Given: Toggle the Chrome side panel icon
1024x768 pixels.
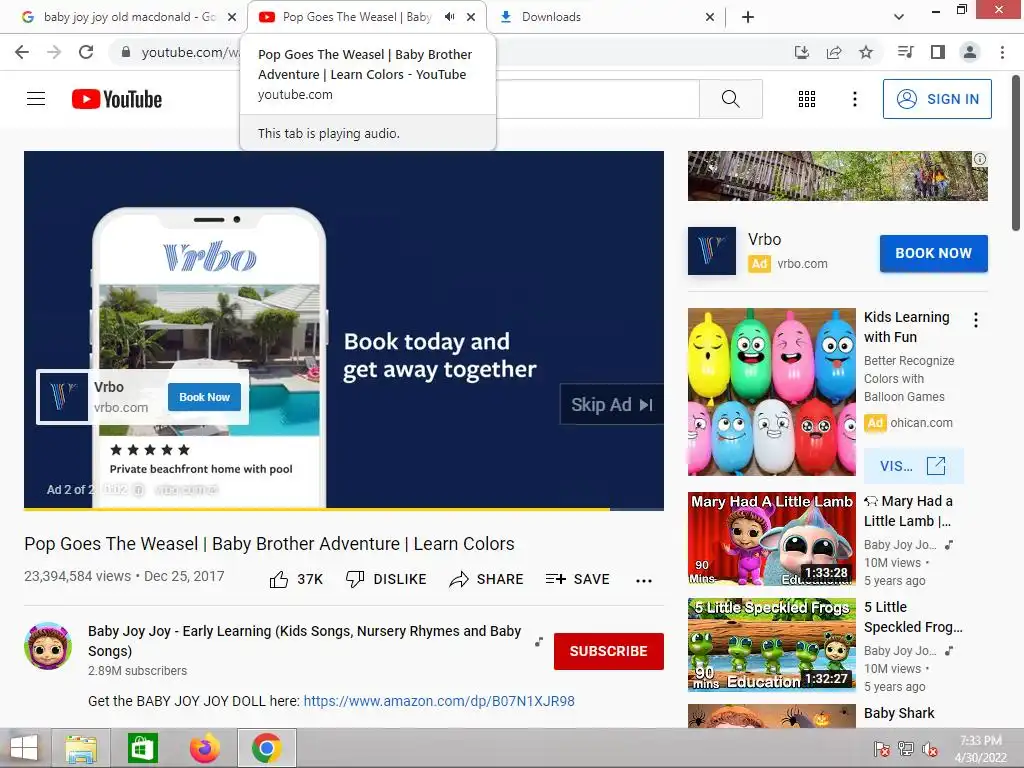Looking at the screenshot, I should tap(938, 52).
